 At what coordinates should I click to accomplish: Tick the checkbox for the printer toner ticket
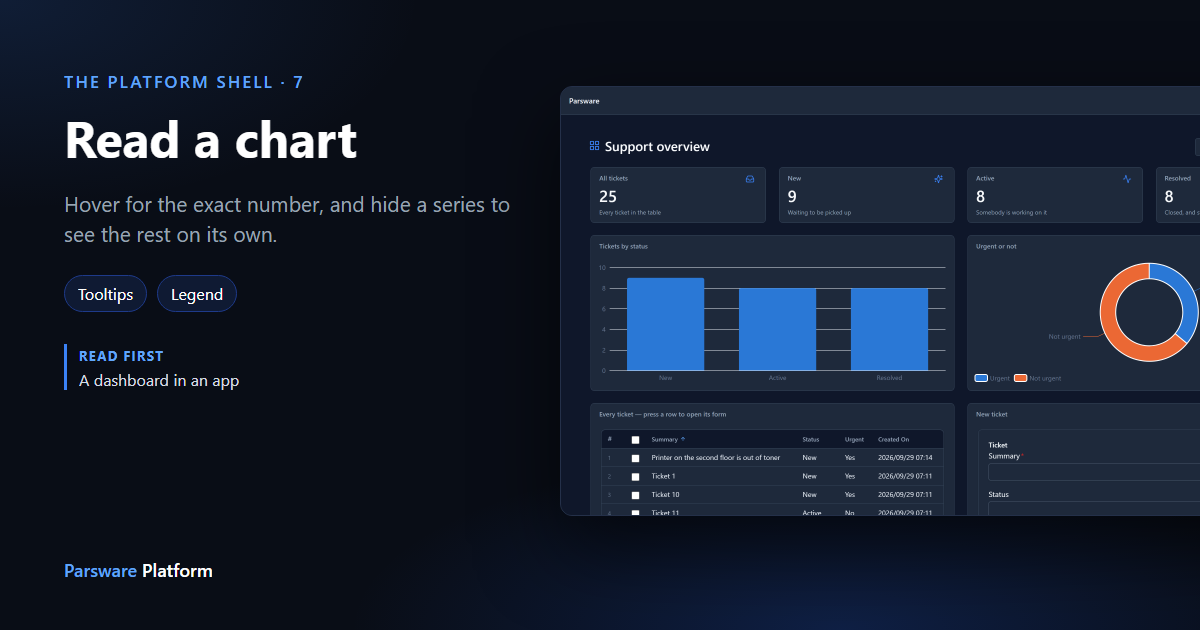coord(635,458)
